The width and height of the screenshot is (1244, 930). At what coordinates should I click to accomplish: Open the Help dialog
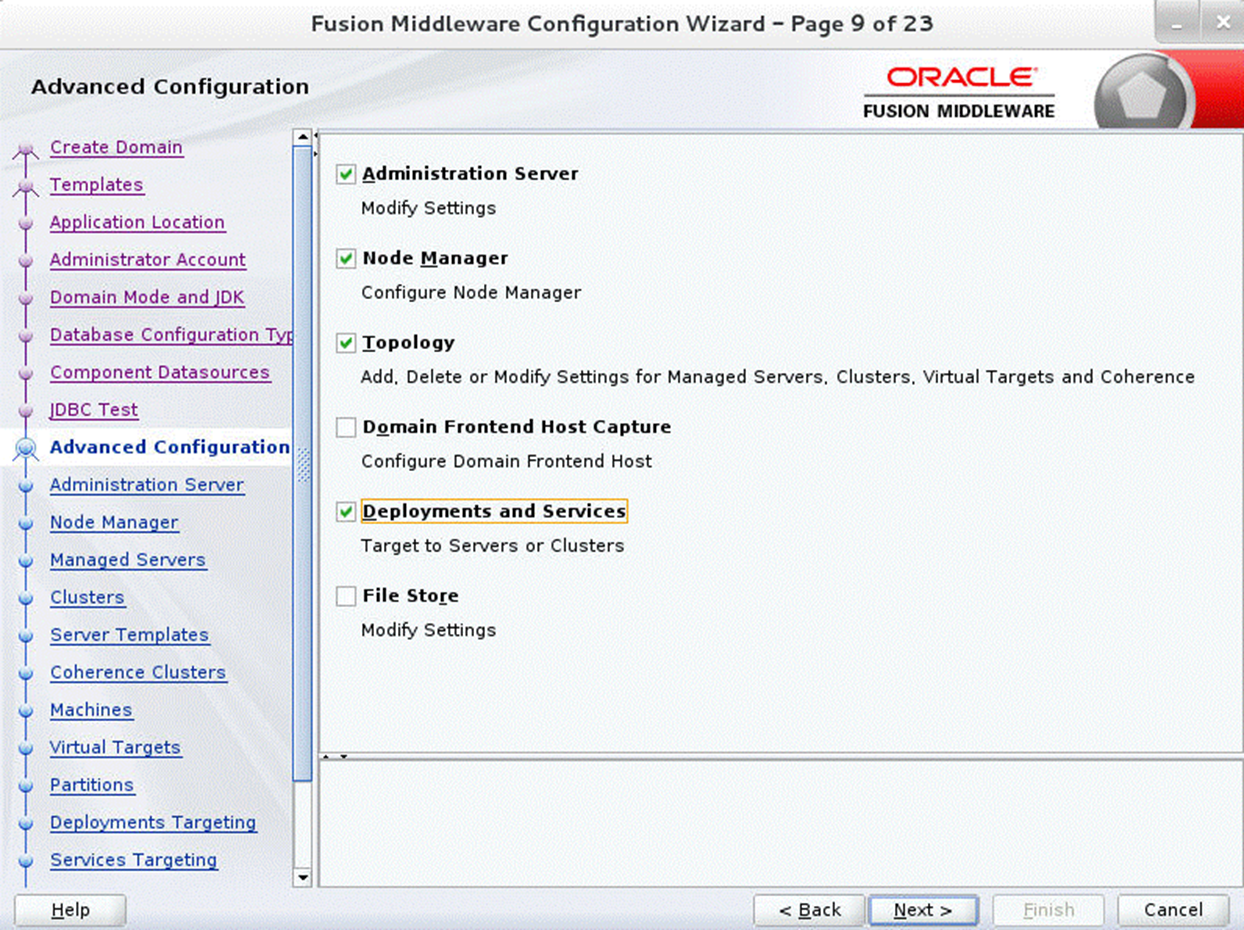(x=69, y=910)
